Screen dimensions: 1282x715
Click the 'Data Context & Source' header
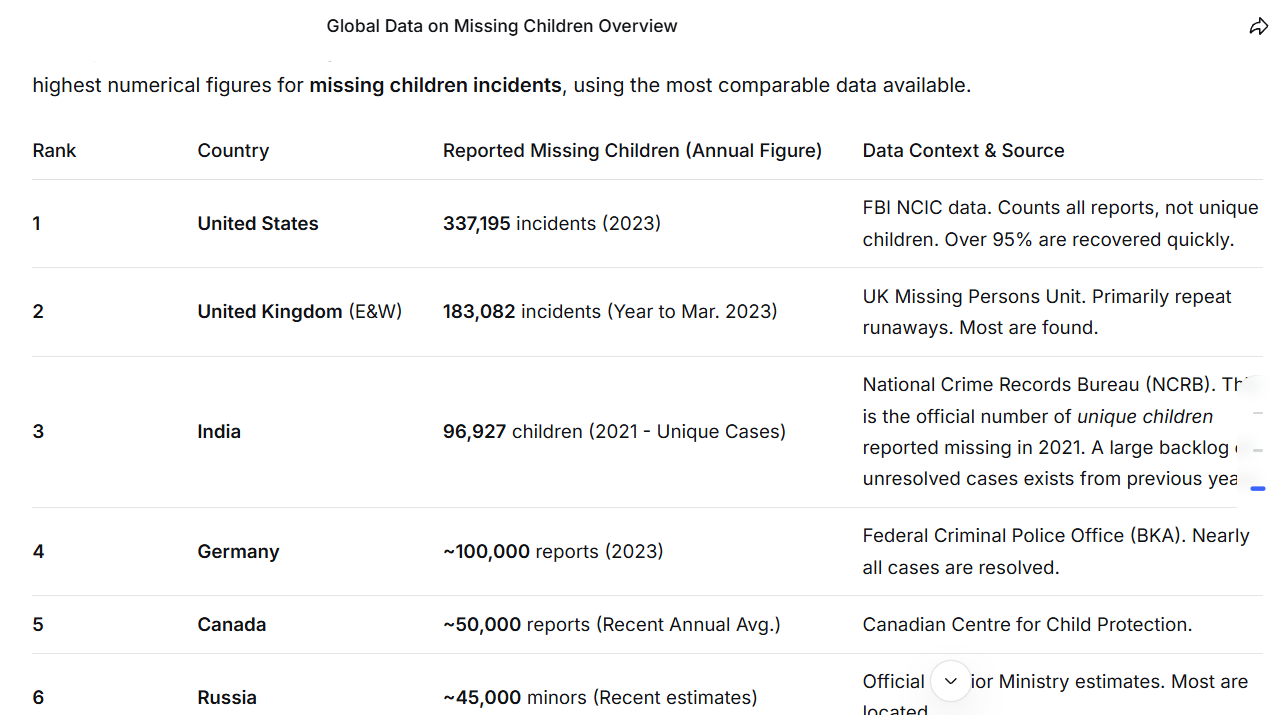pyautogui.click(x=963, y=151)
